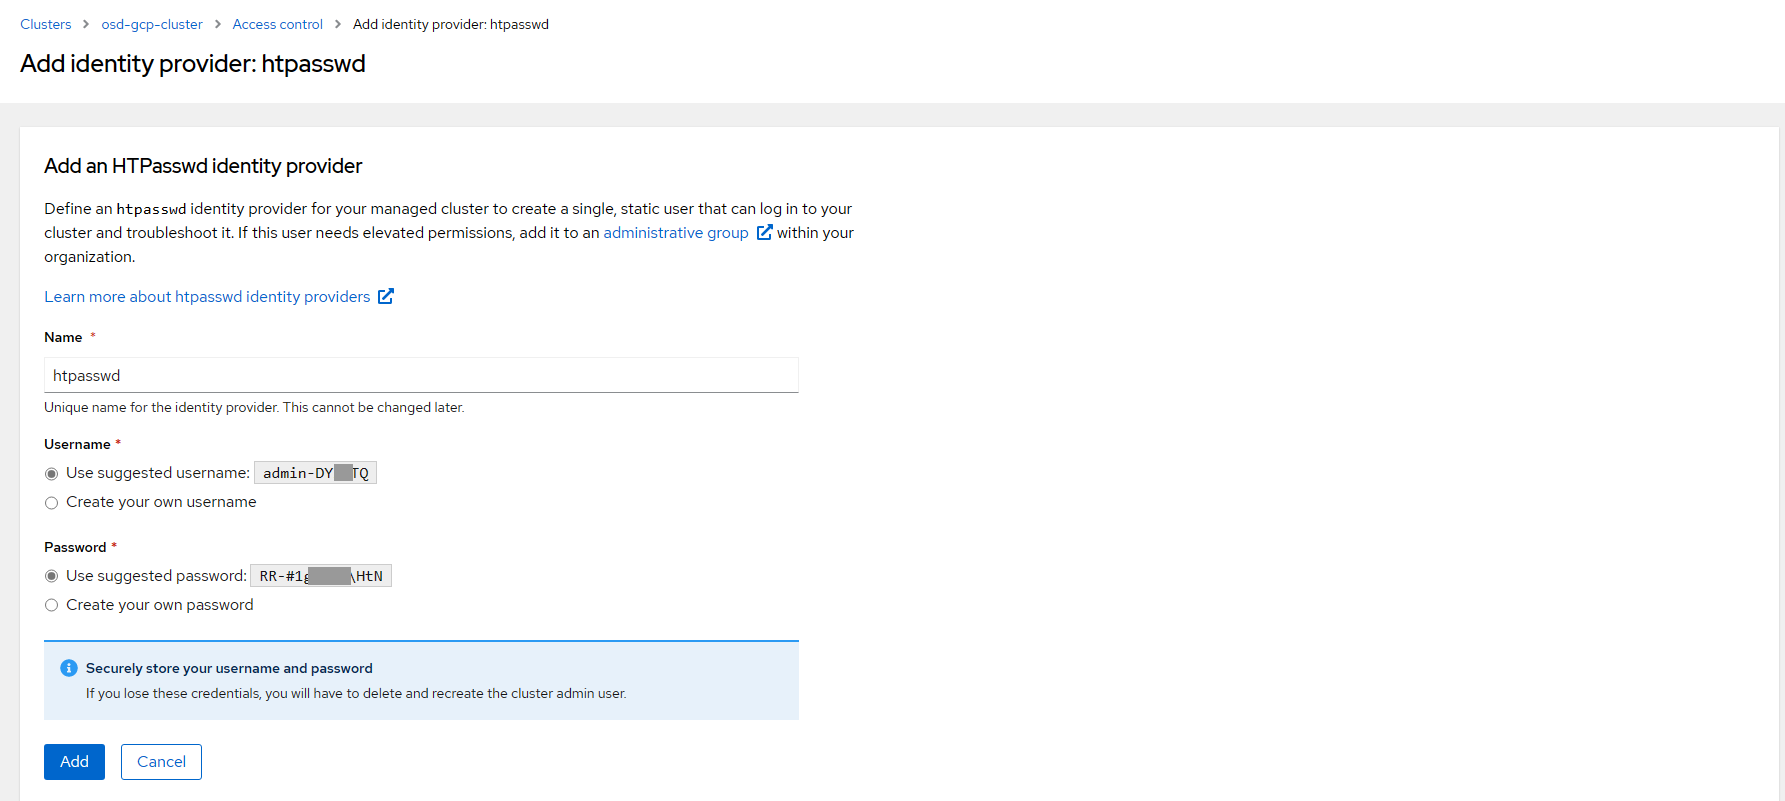
Task: Click the suggested username value box
Action: tap(315, 473)
